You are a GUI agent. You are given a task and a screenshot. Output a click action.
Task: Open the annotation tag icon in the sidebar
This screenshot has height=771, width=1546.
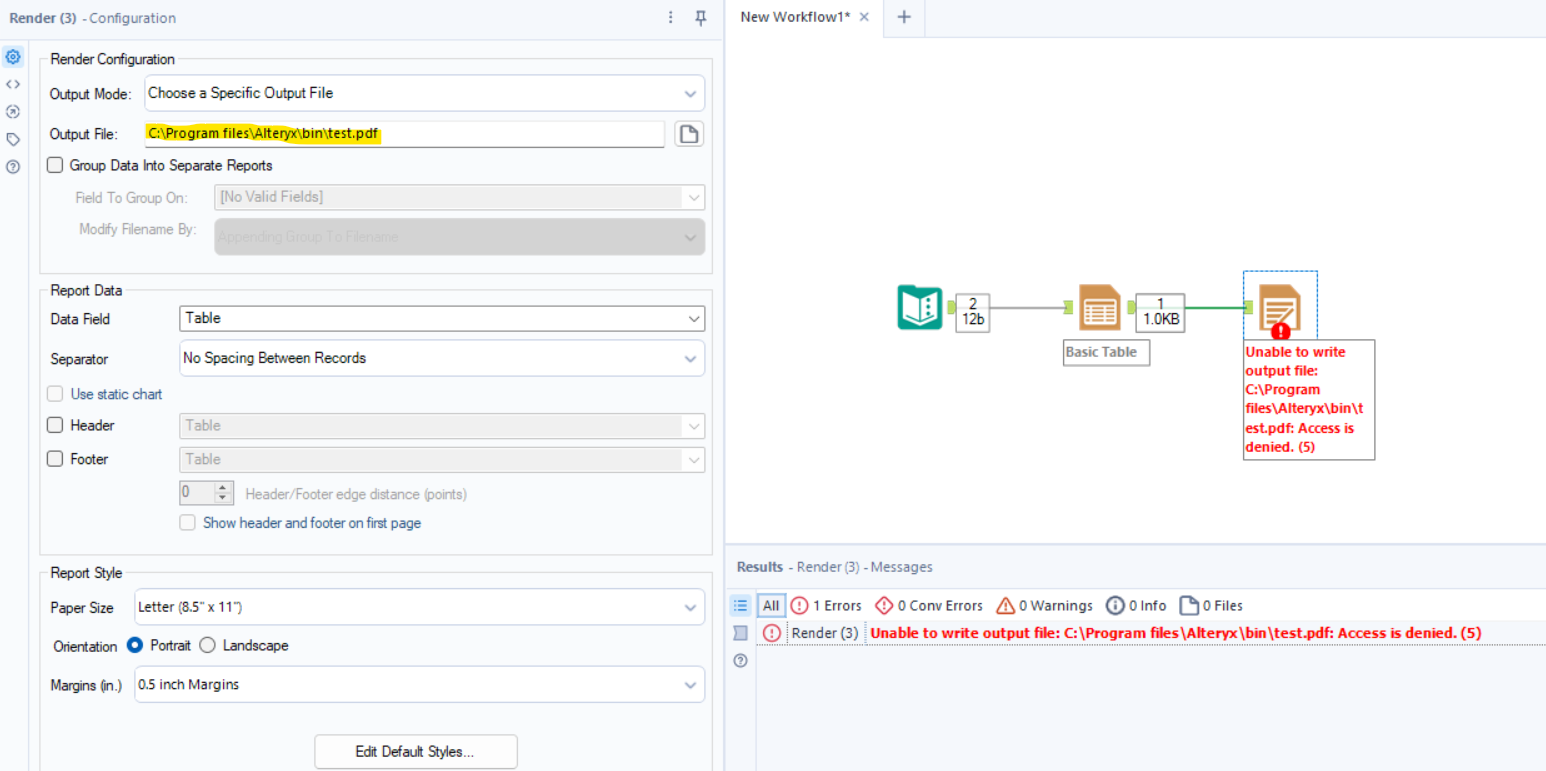[x=13, y=139]
